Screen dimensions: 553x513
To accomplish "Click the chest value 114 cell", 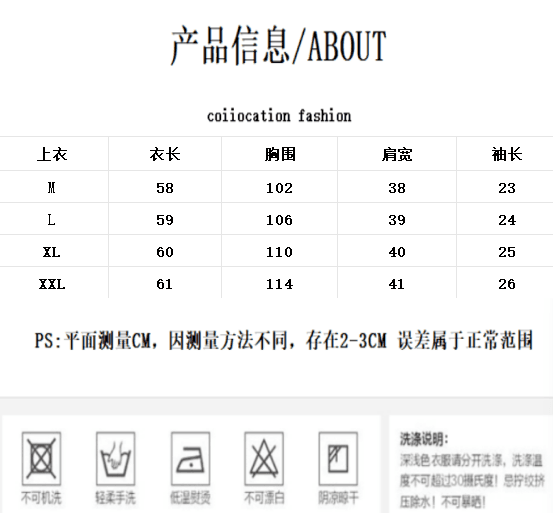I will tap(279, 284).
